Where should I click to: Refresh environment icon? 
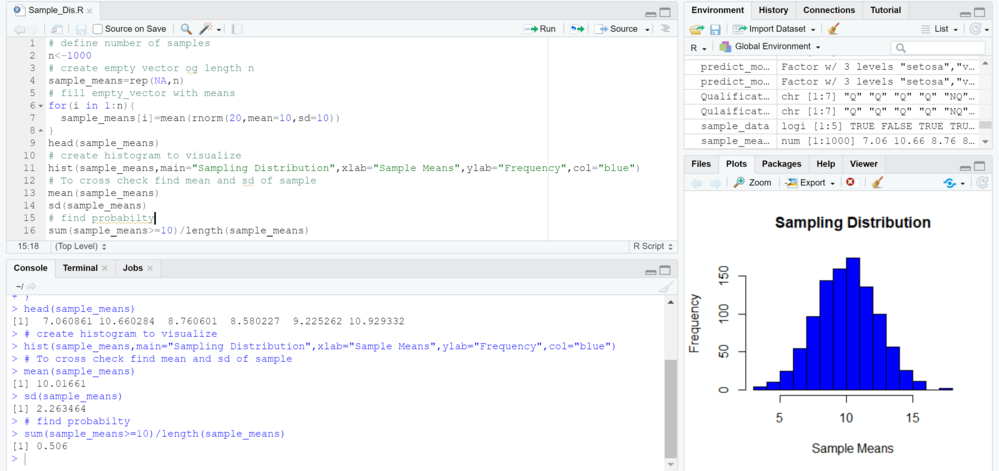pos(975,29)
